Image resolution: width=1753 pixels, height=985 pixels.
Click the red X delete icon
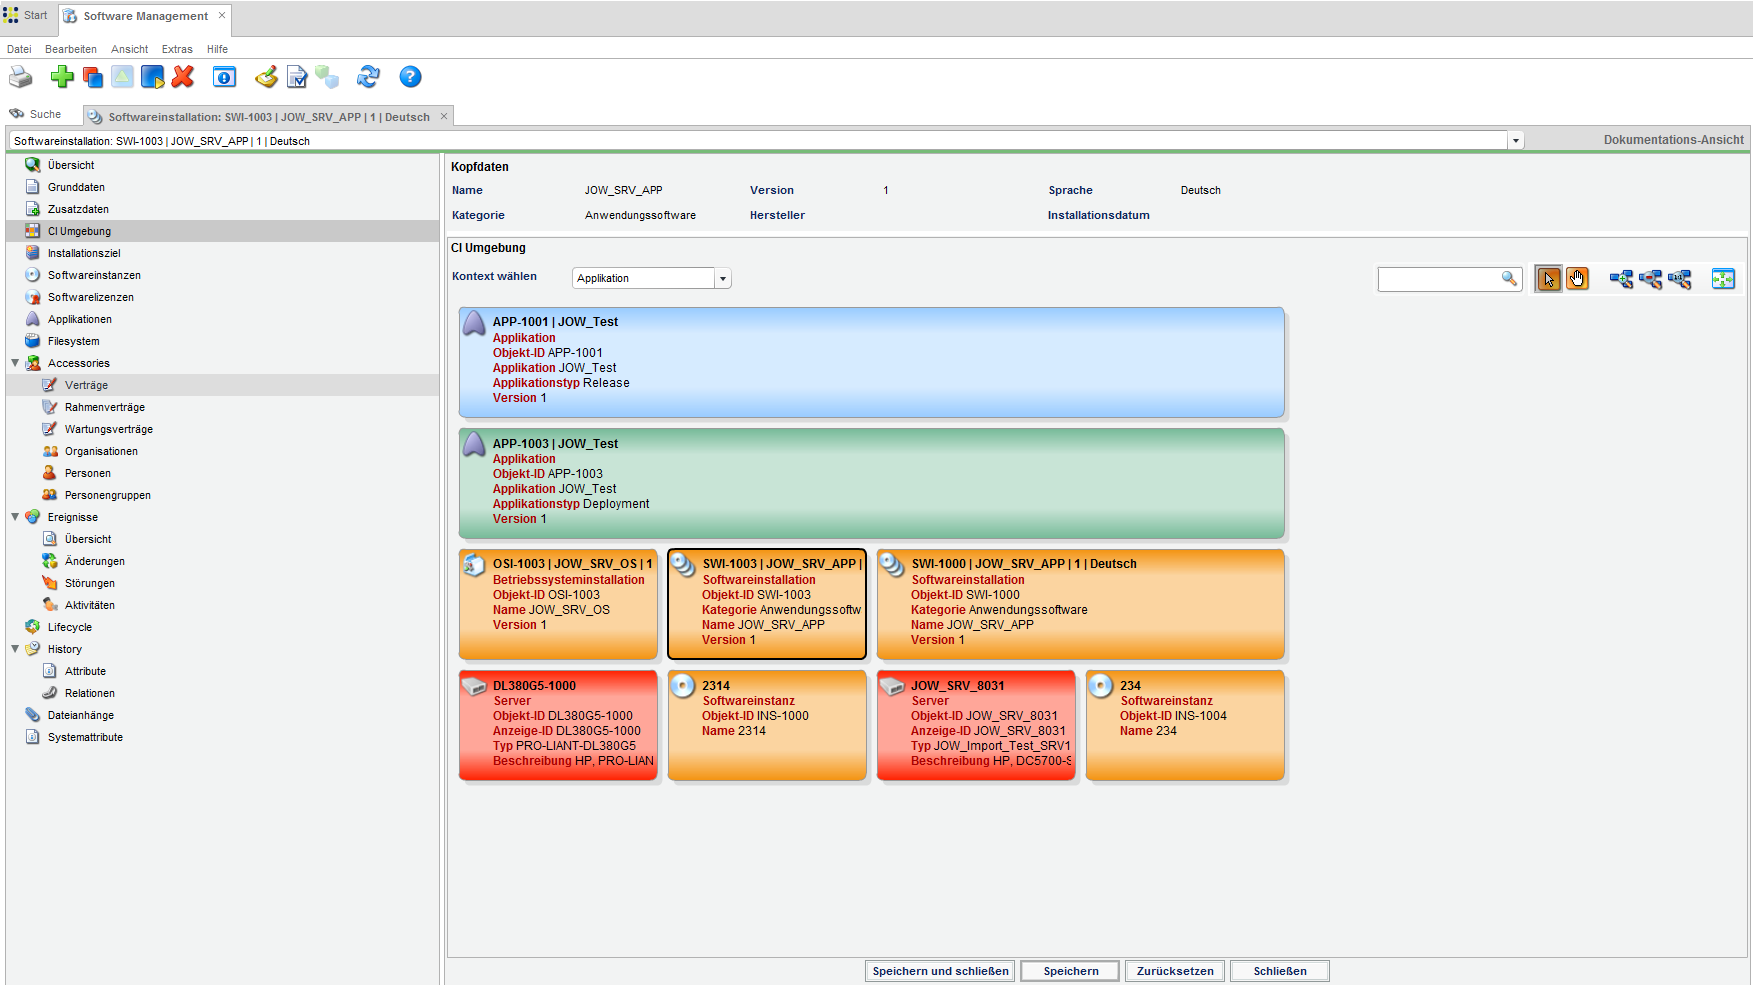183,77
